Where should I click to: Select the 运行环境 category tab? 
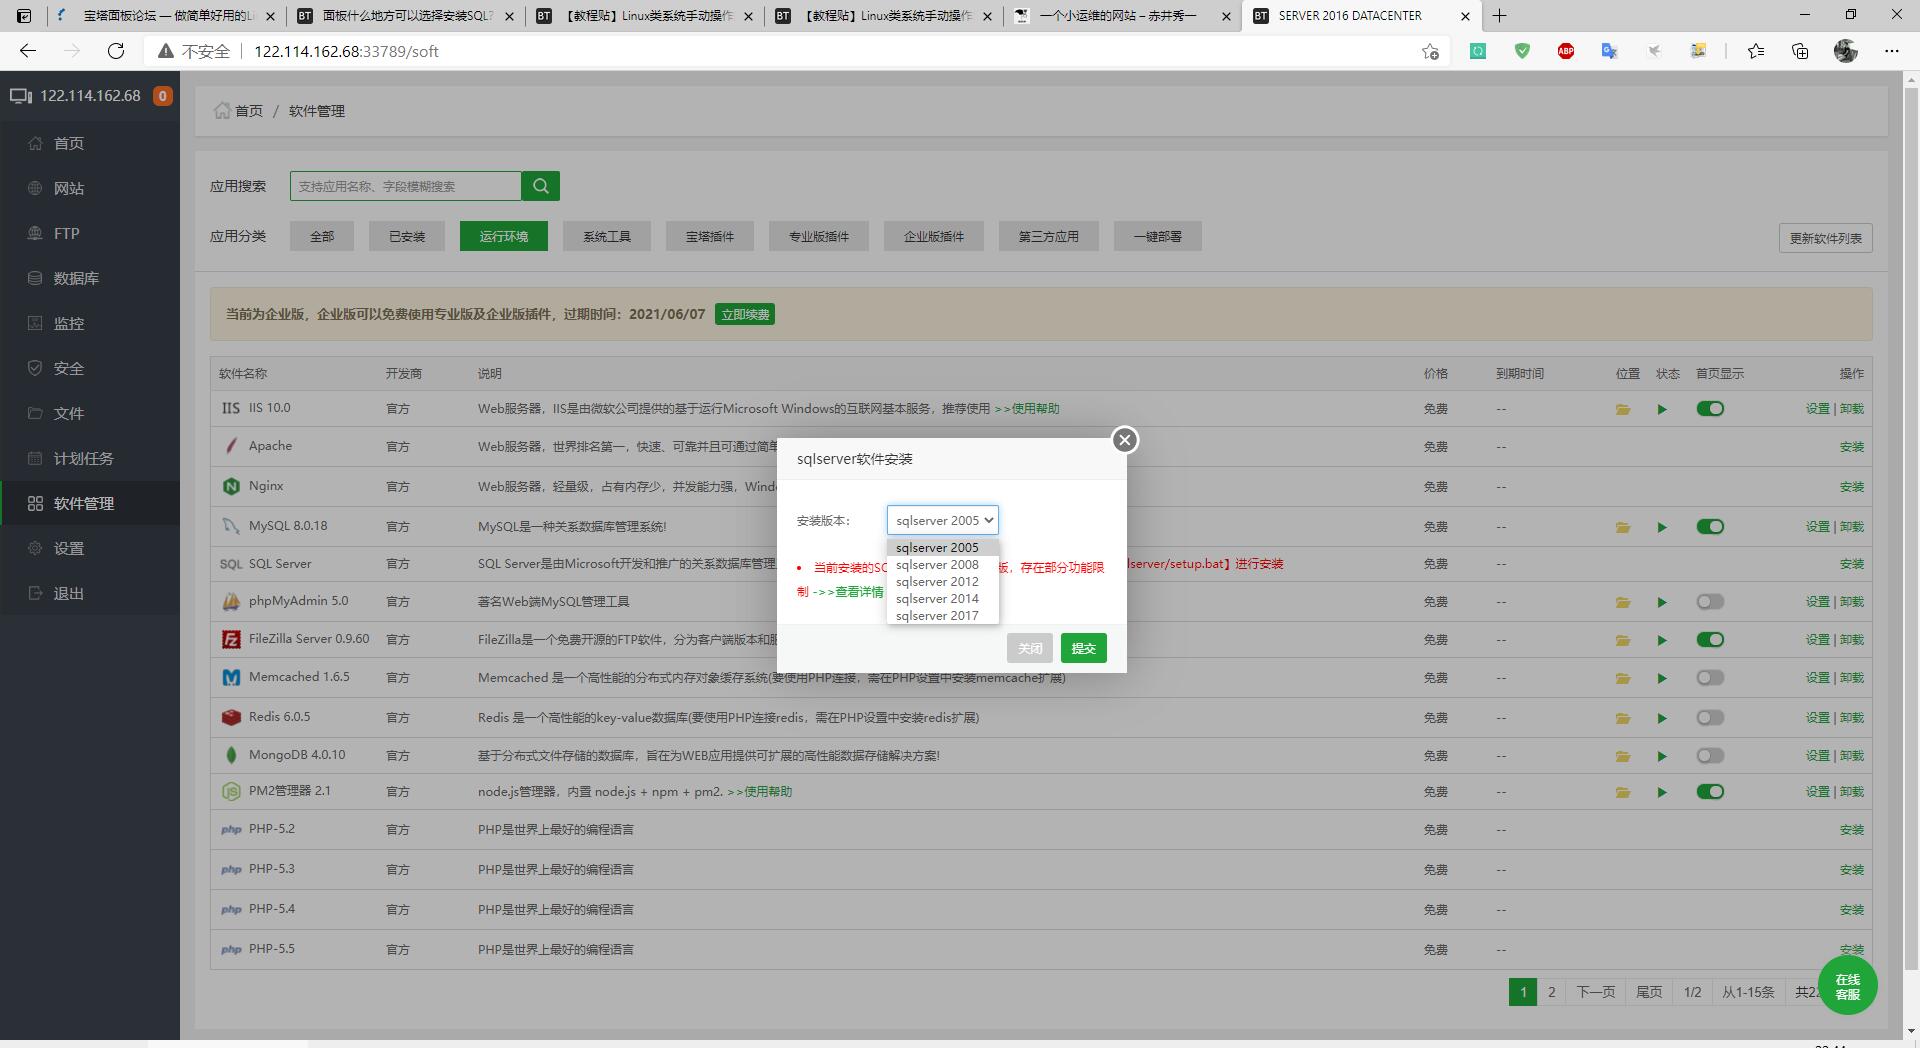pos(503,237)
